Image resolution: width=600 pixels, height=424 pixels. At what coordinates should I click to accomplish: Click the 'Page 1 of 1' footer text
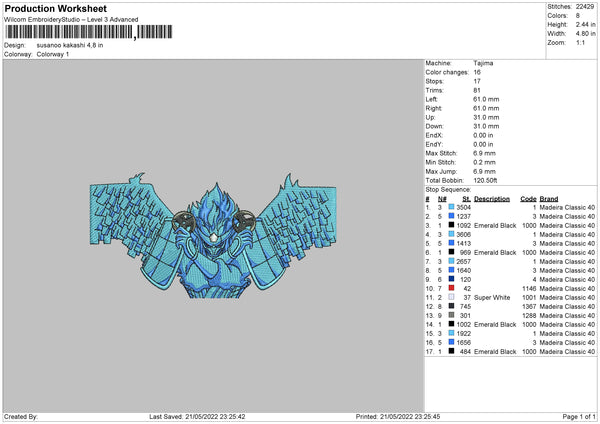click(x=579, y=416)
